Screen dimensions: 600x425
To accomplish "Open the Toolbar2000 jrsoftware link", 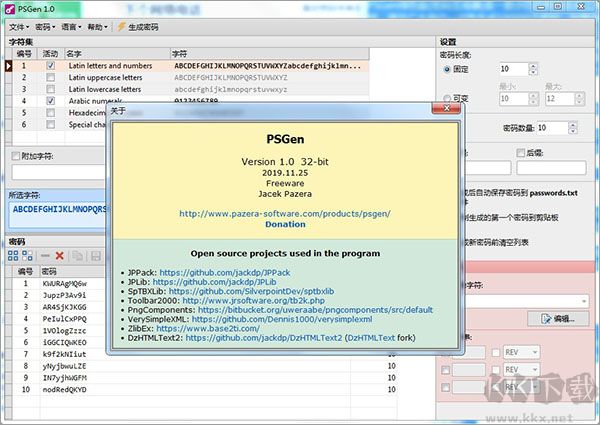I will pyautogui.click(x=253, y=301).
